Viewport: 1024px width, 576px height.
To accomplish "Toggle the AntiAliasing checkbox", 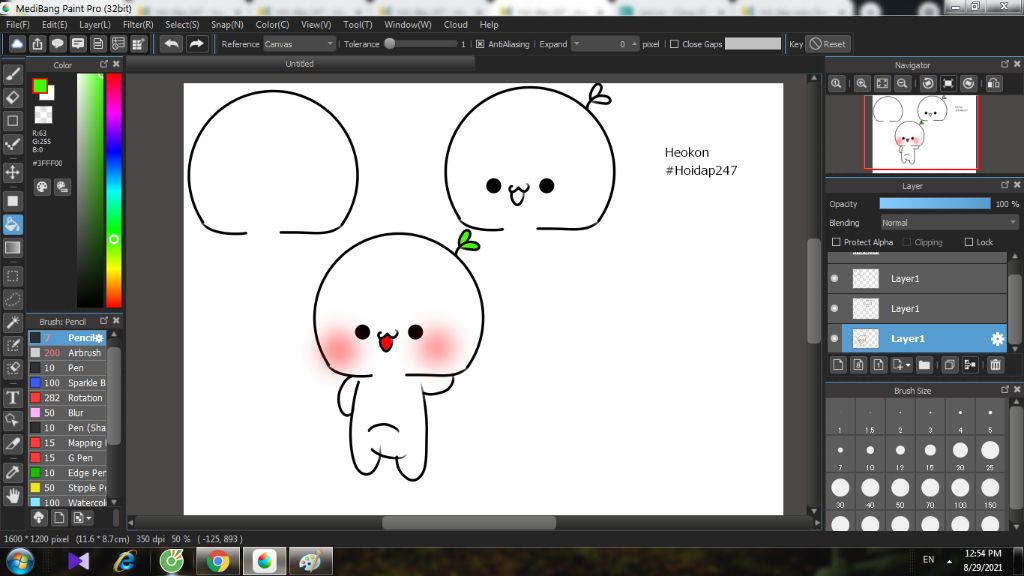I will (x=480, y=44).
